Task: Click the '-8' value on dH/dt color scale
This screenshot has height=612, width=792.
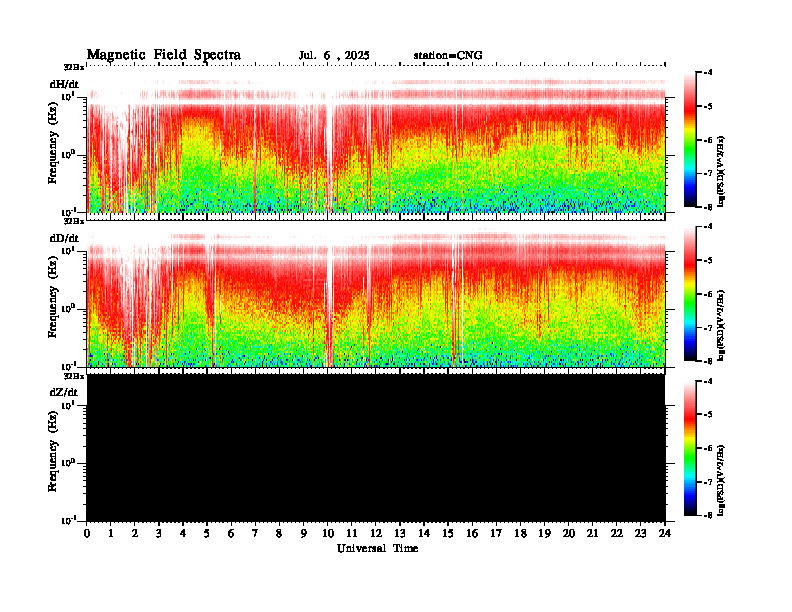Action: [x=709, y=207]
